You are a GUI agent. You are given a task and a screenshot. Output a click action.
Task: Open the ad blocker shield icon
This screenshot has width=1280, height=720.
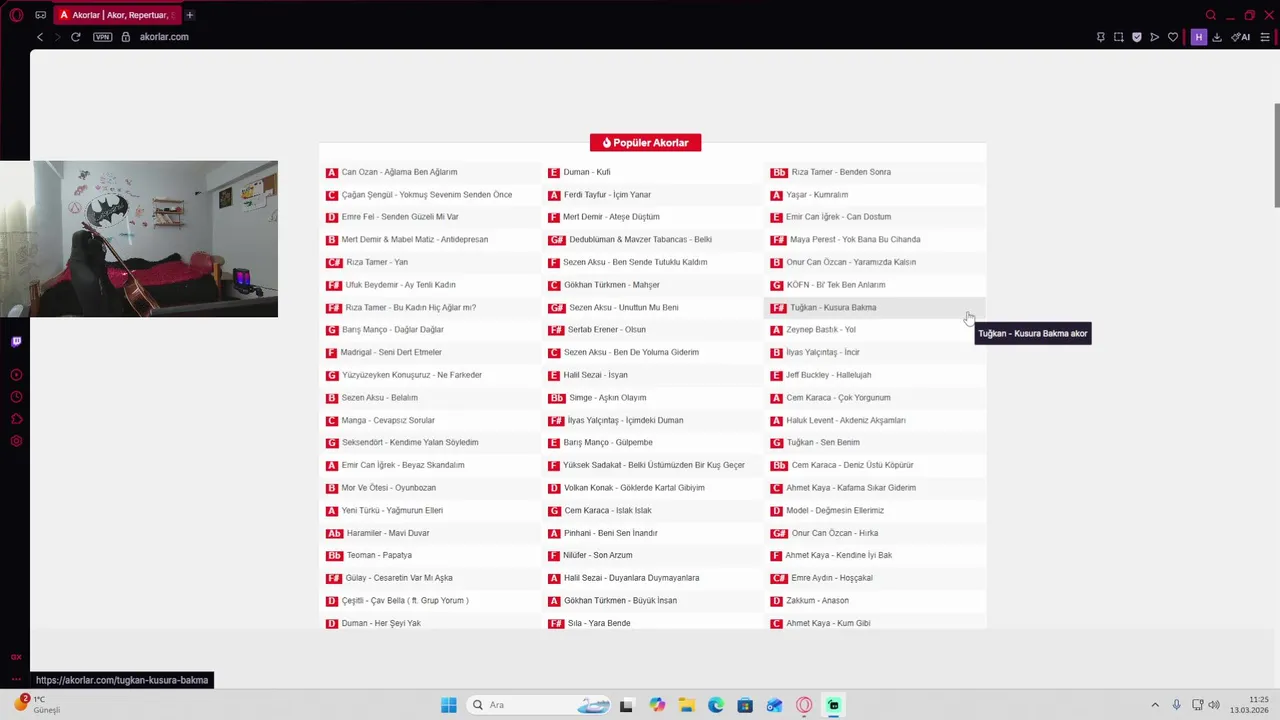1137,37
